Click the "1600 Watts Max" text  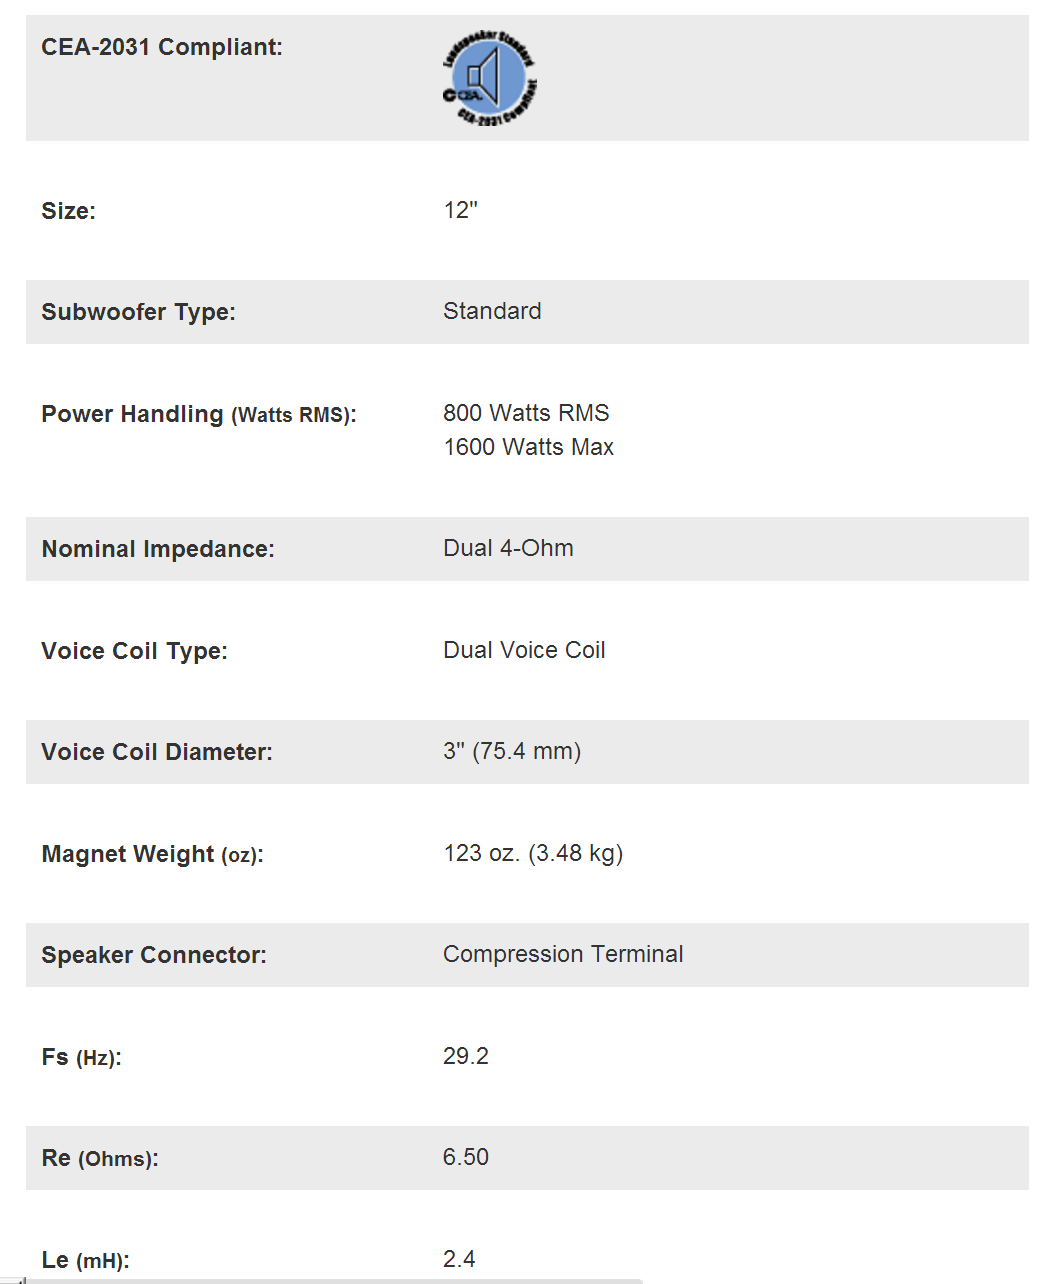click(529, 447)
